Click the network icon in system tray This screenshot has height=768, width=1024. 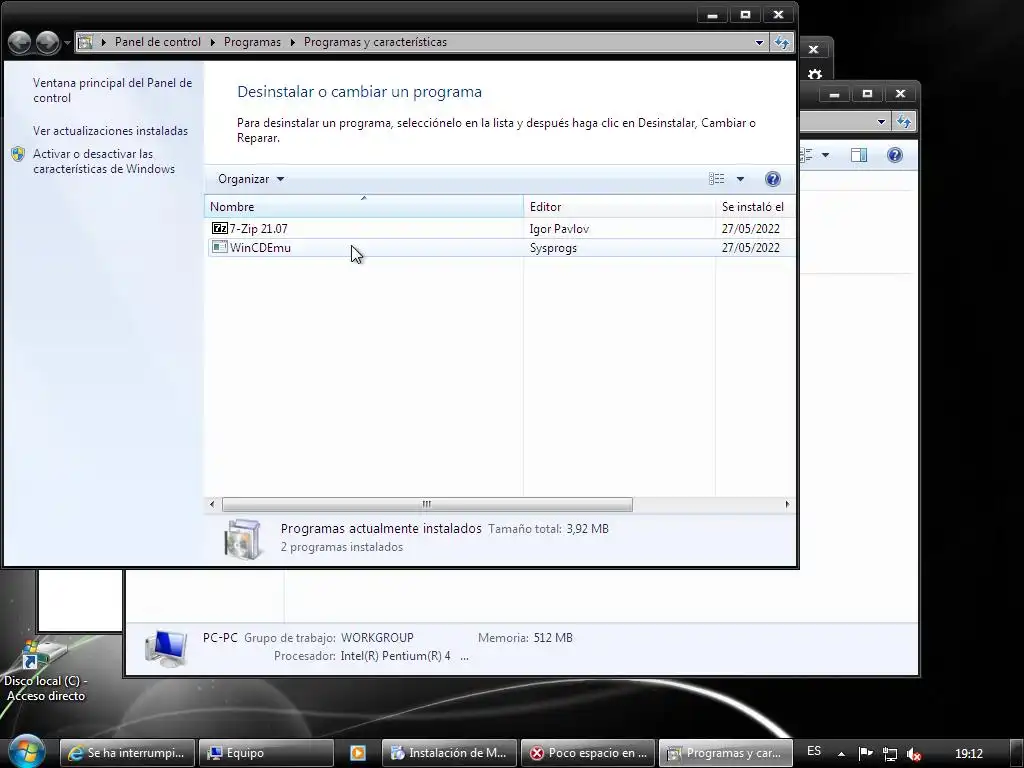[889, 754]
